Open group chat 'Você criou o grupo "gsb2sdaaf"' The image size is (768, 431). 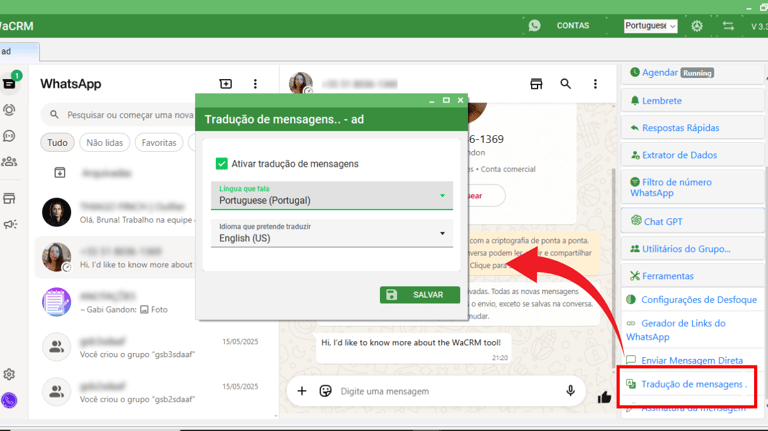[x=152, y=392]
